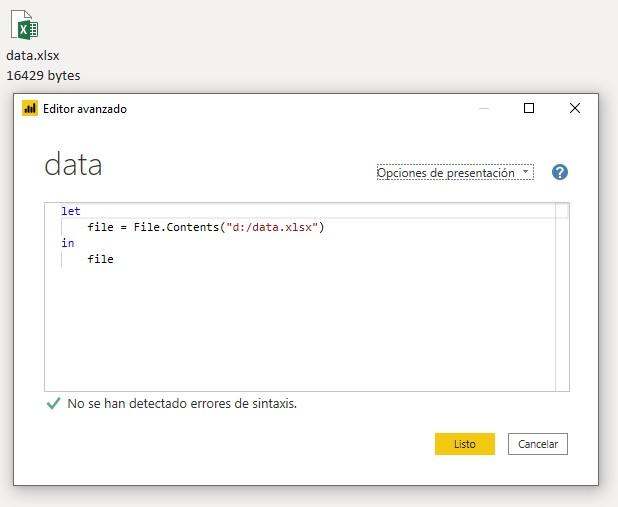Click the Power BI logo in title bar
The image size is (618, 507).
[30, 109]
